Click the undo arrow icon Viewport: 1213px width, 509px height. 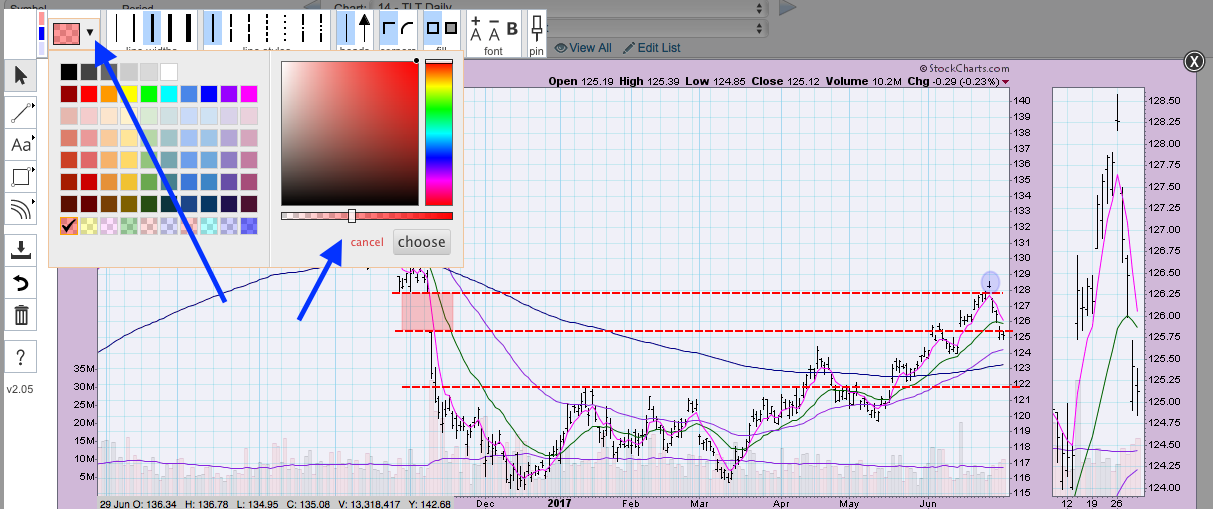click(20, 283)
